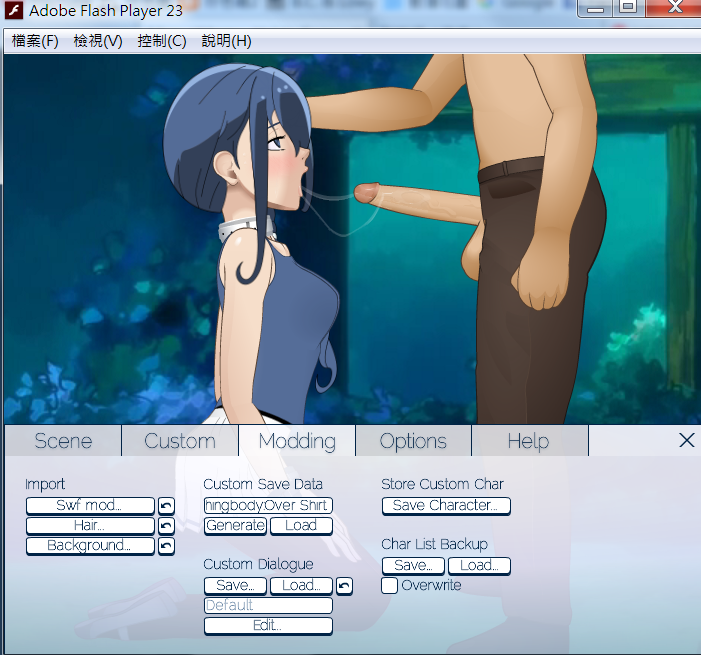The image size is (701, 655).
Task: Open the 檢視(V) menu
Action: click(x=98, y=41)
